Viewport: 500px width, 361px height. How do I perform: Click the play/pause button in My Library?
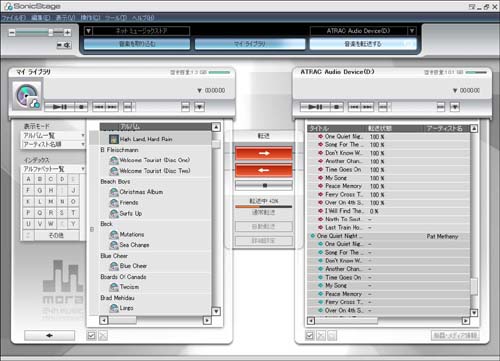[59, 107]
